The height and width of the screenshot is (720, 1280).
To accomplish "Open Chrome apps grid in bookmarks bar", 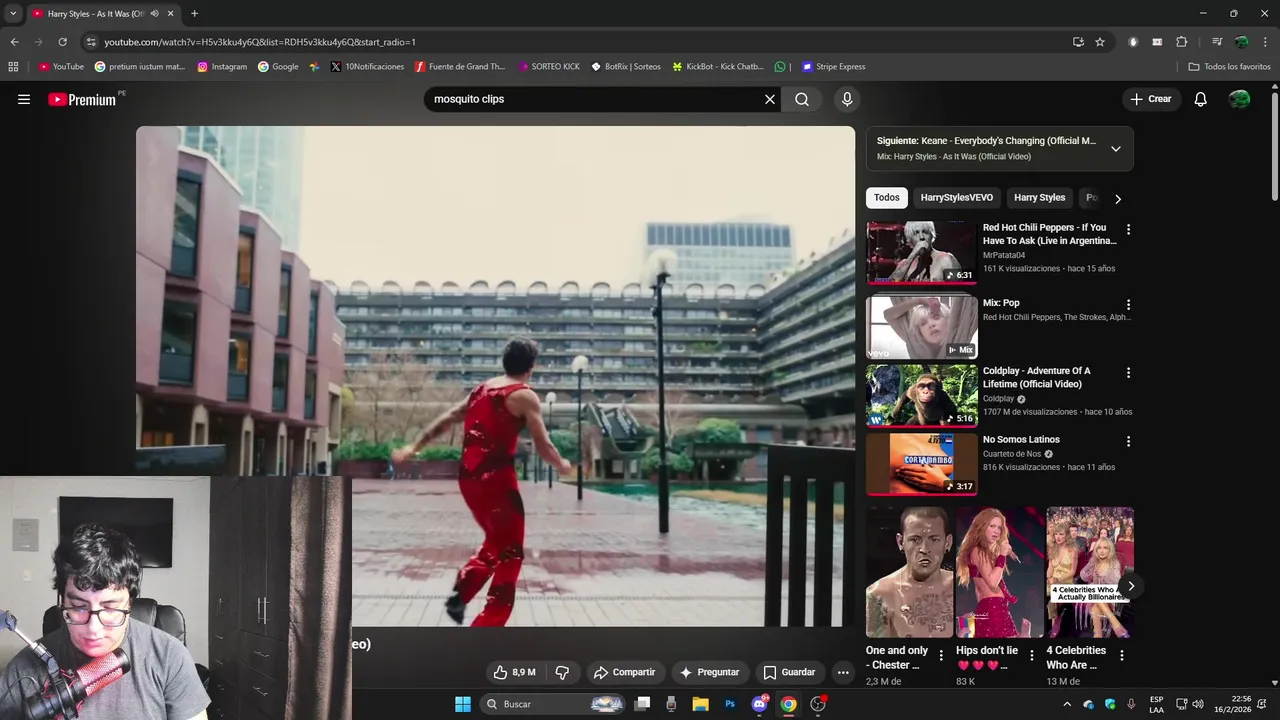I will (x=13, y=67).
